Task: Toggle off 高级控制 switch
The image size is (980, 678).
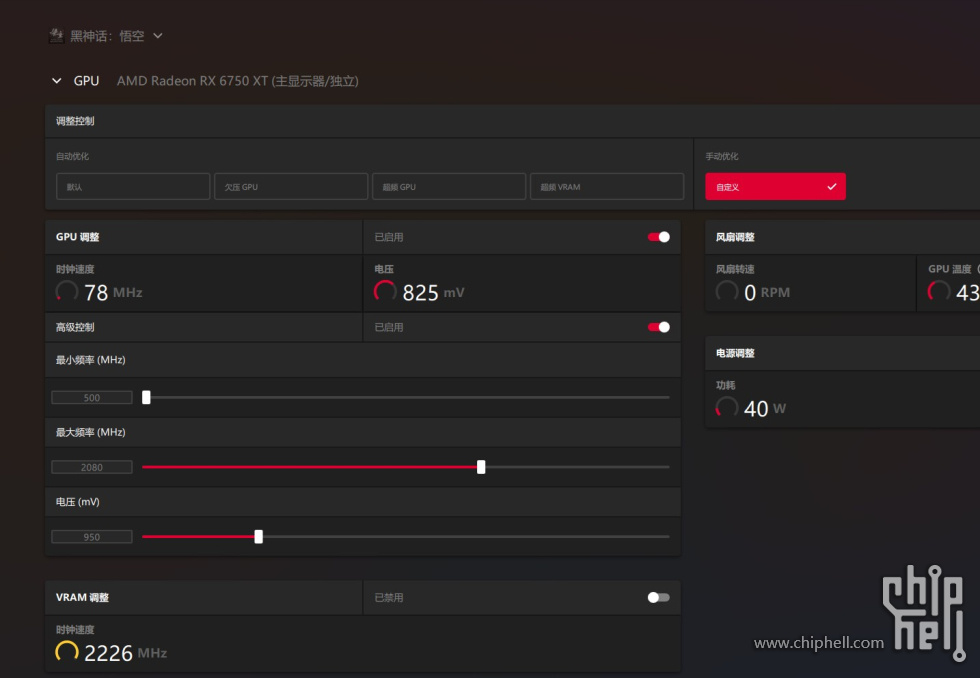Action: pyautogui.click(x=659, y=327)
